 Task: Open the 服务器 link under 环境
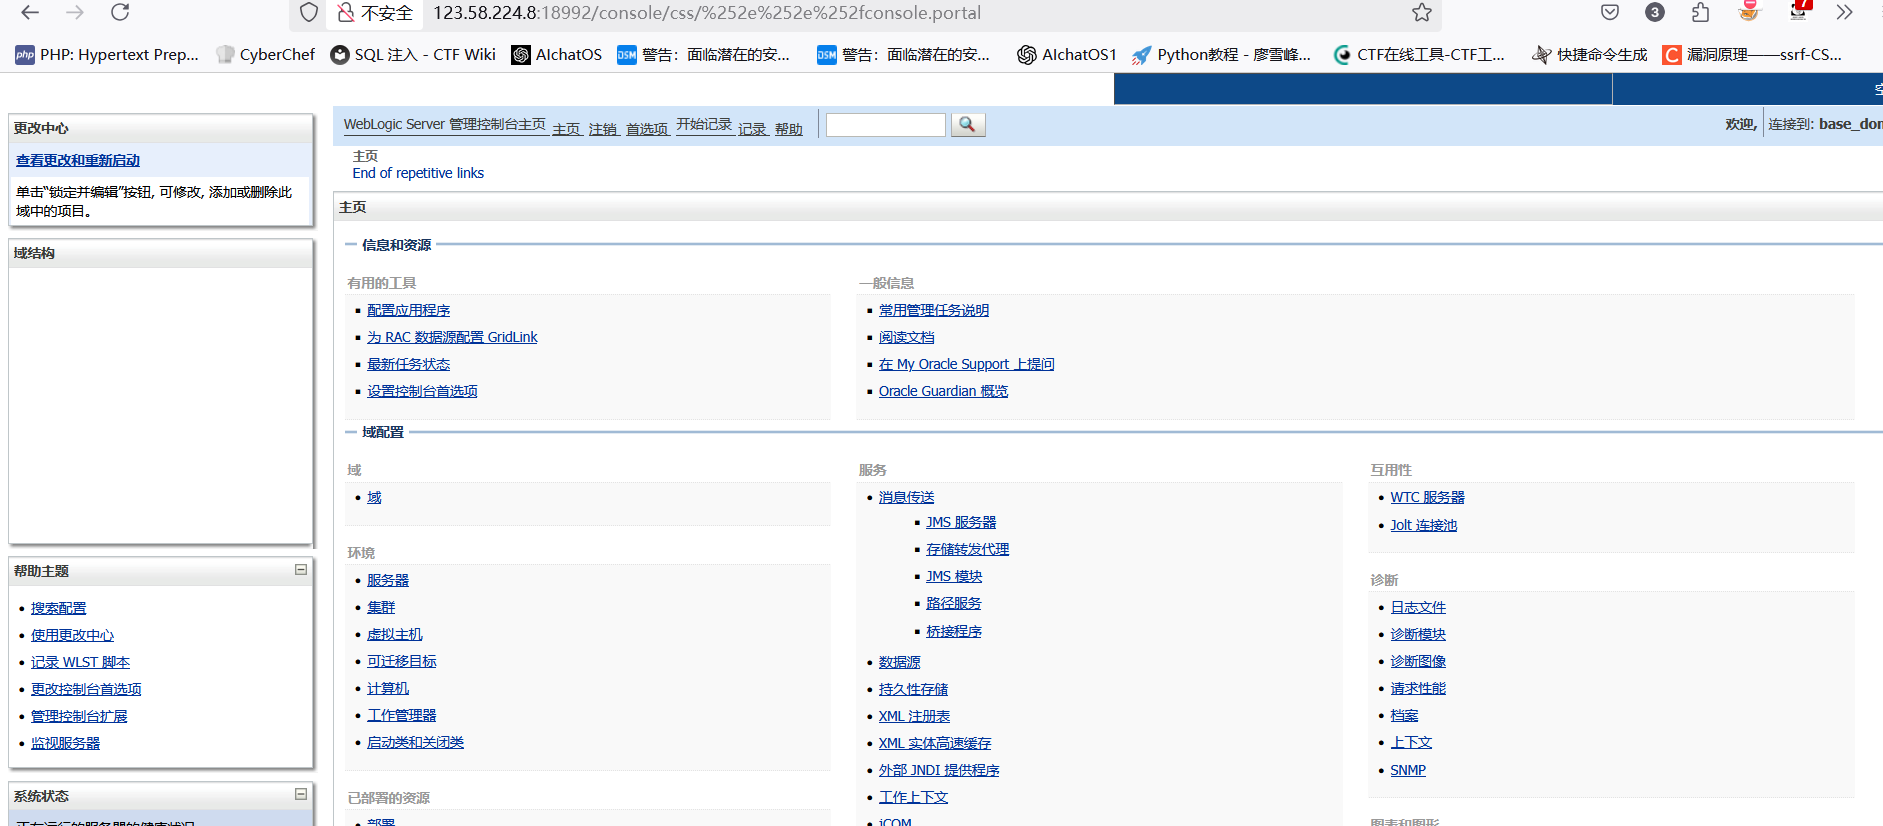click(388, 580)
